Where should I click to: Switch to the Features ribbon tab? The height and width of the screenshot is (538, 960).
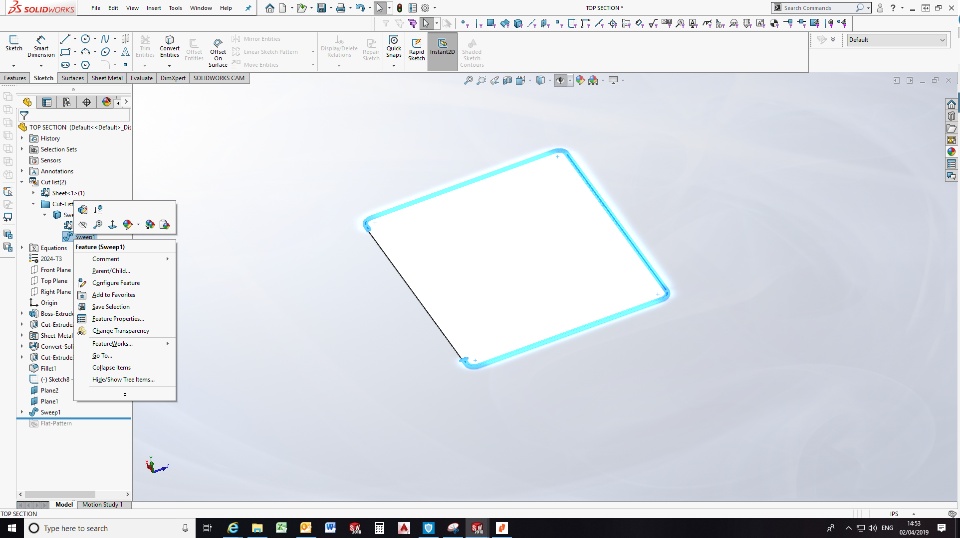click(x=15, y=78)
